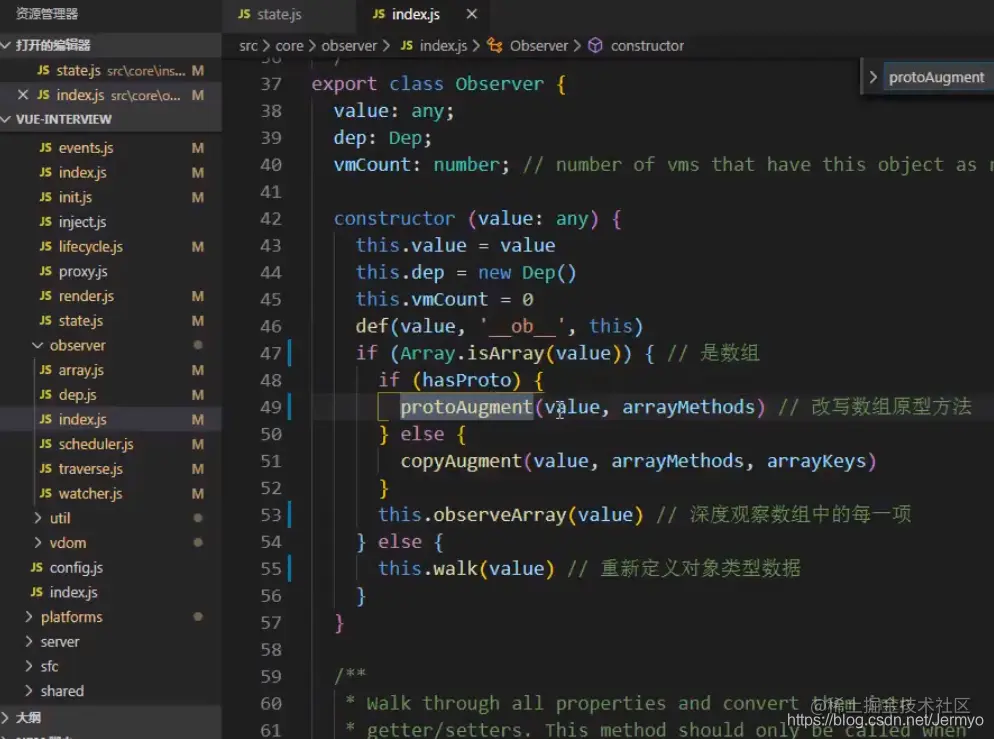Viewport: 994px width, 739px height.
Task: Open state.js from the open editors list
Action: point(111,70)
